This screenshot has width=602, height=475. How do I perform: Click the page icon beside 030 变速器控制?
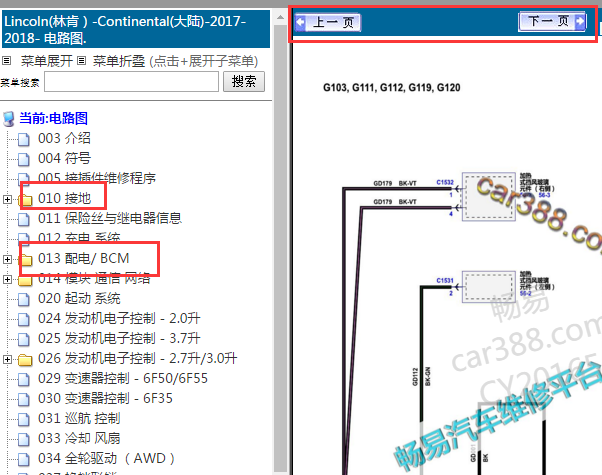point(24,399)
